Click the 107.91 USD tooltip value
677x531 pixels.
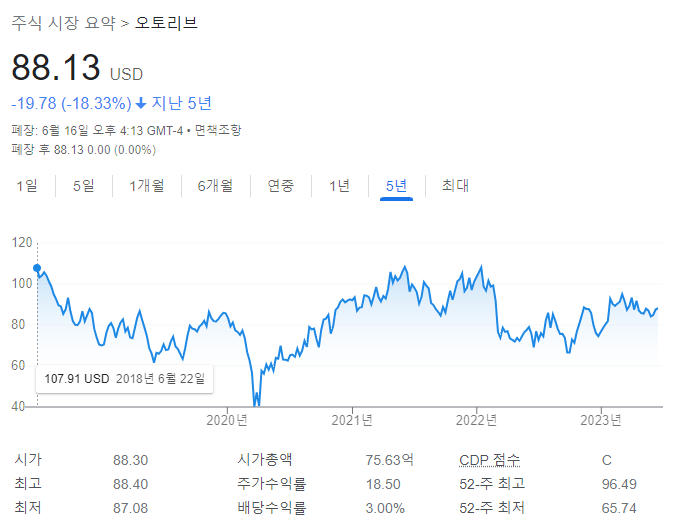coord(77,379)
